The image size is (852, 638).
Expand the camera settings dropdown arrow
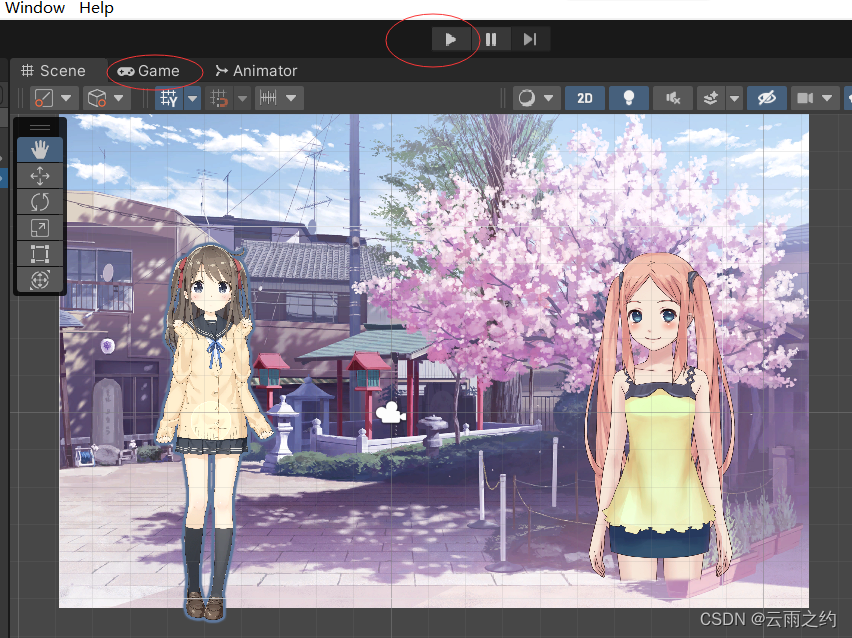point(827,98)
